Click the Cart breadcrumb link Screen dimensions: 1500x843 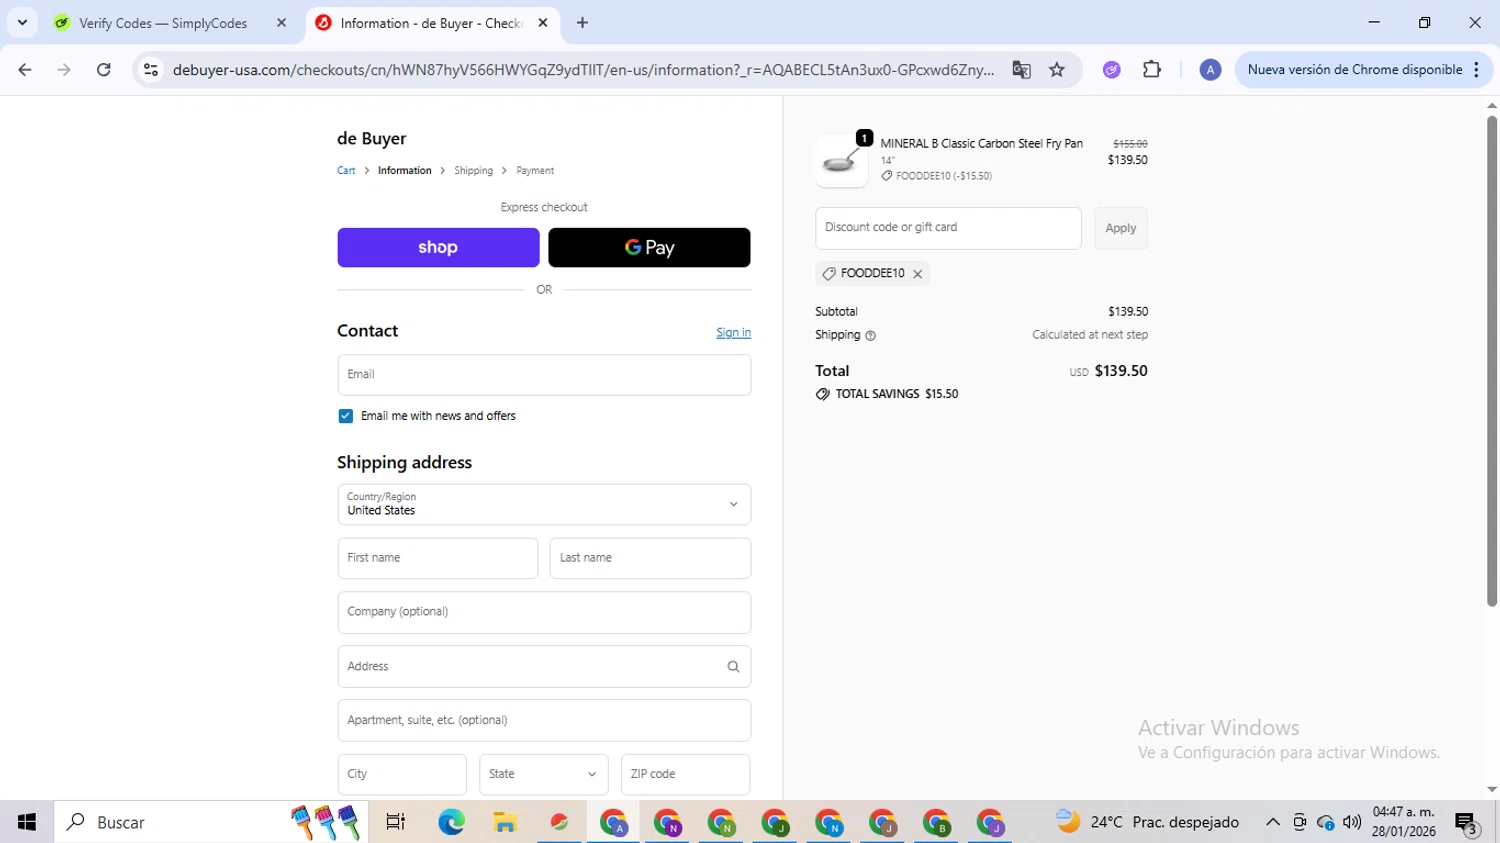coord(346,171)
